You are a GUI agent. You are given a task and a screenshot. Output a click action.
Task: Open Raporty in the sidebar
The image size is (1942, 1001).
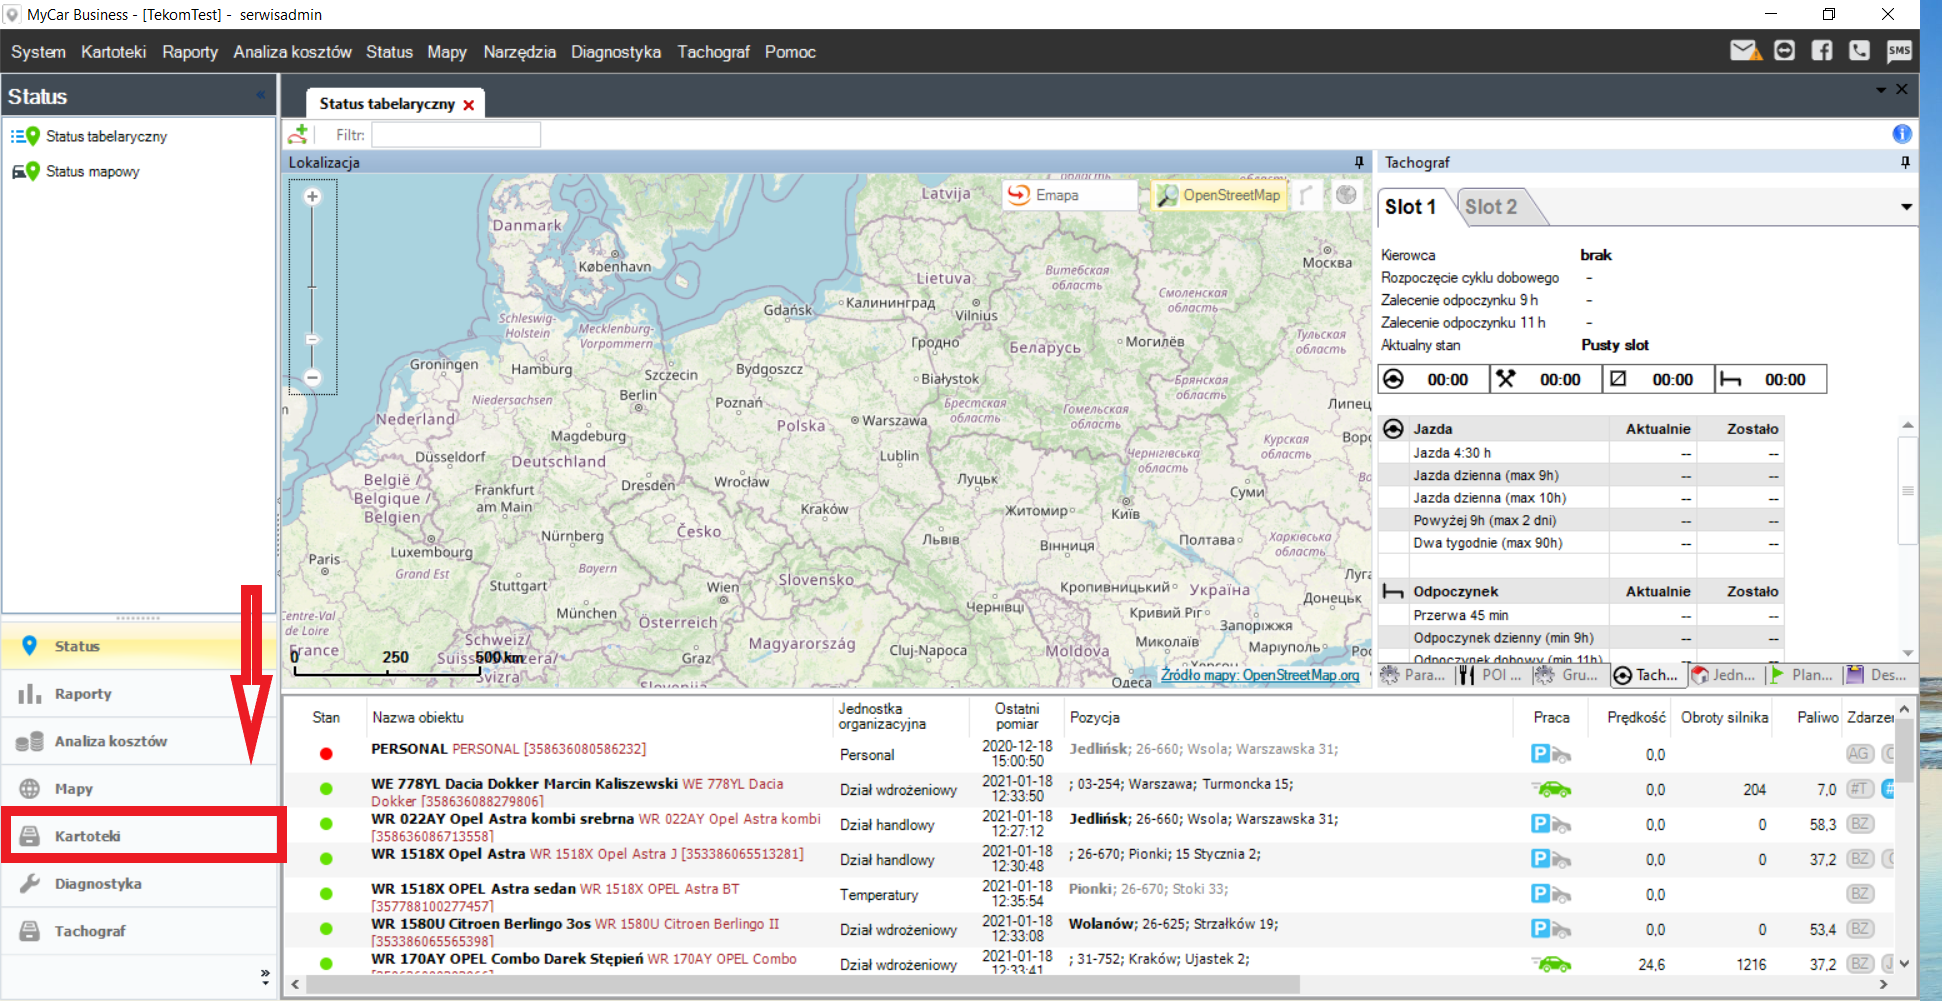point(140,694)
